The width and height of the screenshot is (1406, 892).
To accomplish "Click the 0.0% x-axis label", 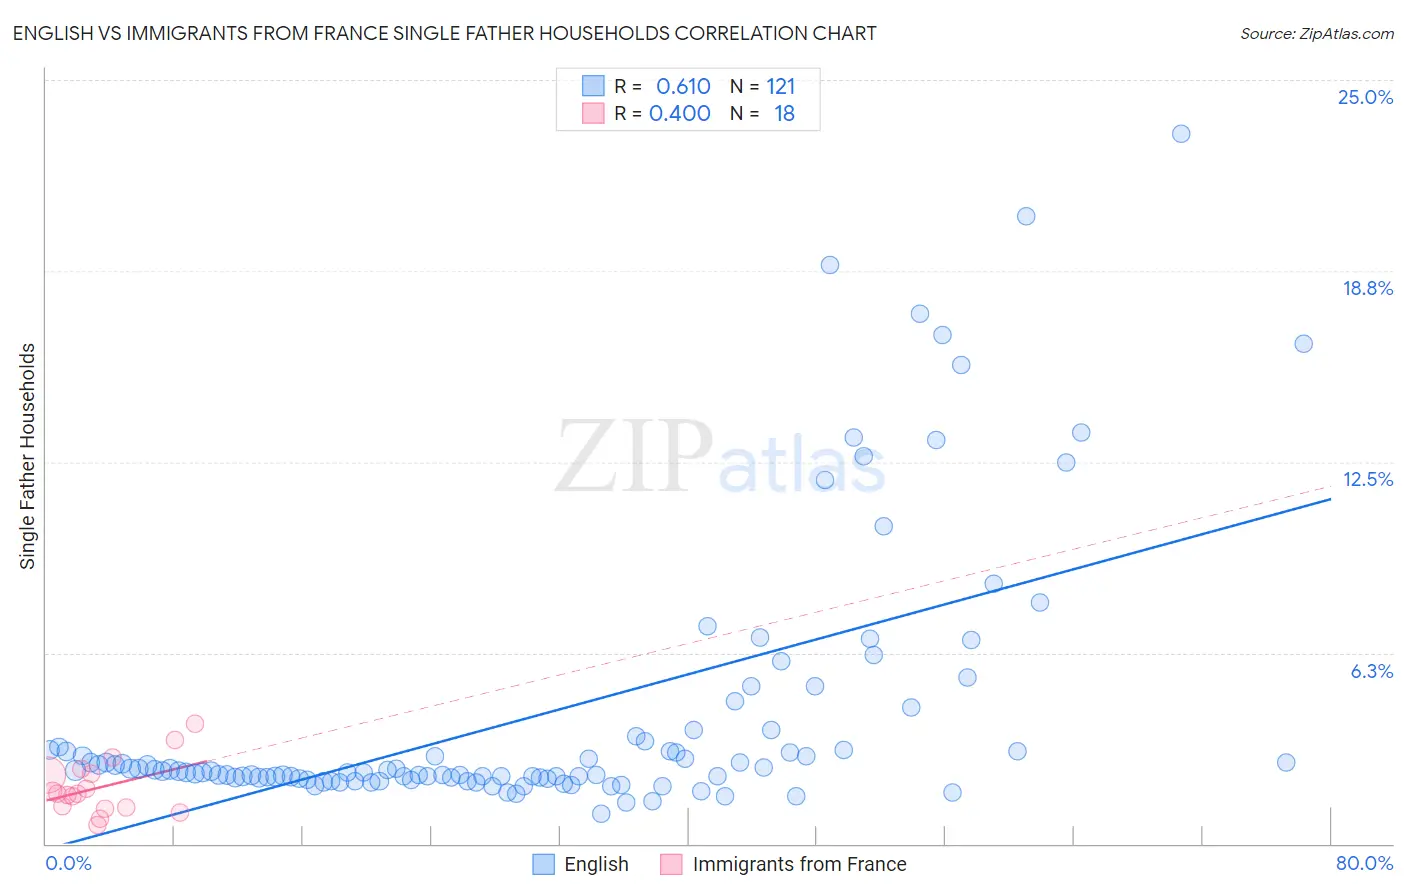I will point(68,863).
